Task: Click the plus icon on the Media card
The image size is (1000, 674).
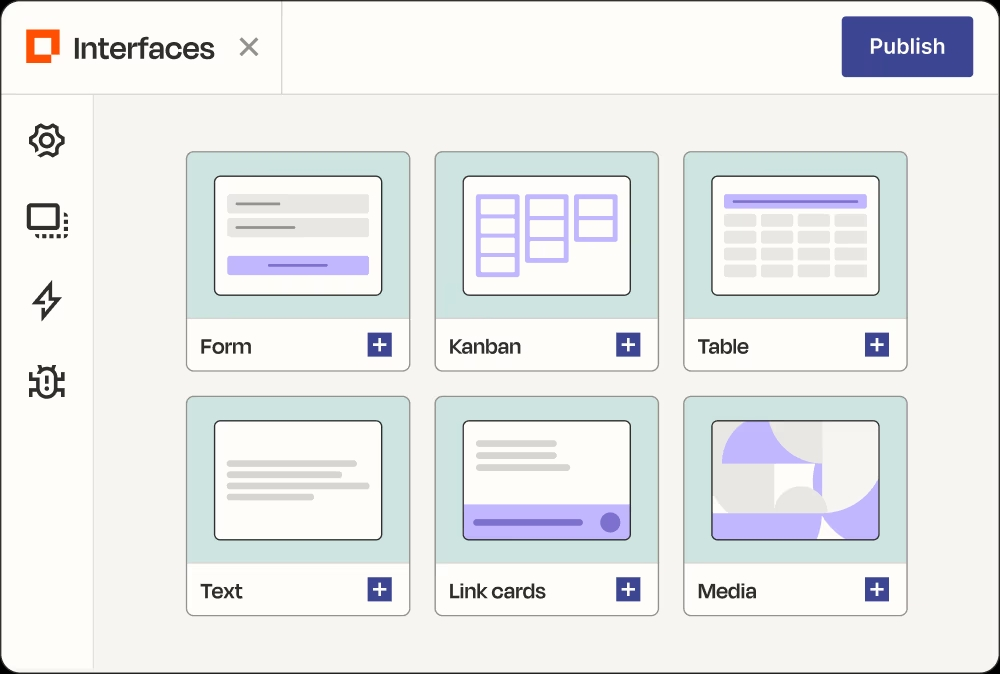Action: click(x=876, y=589)
